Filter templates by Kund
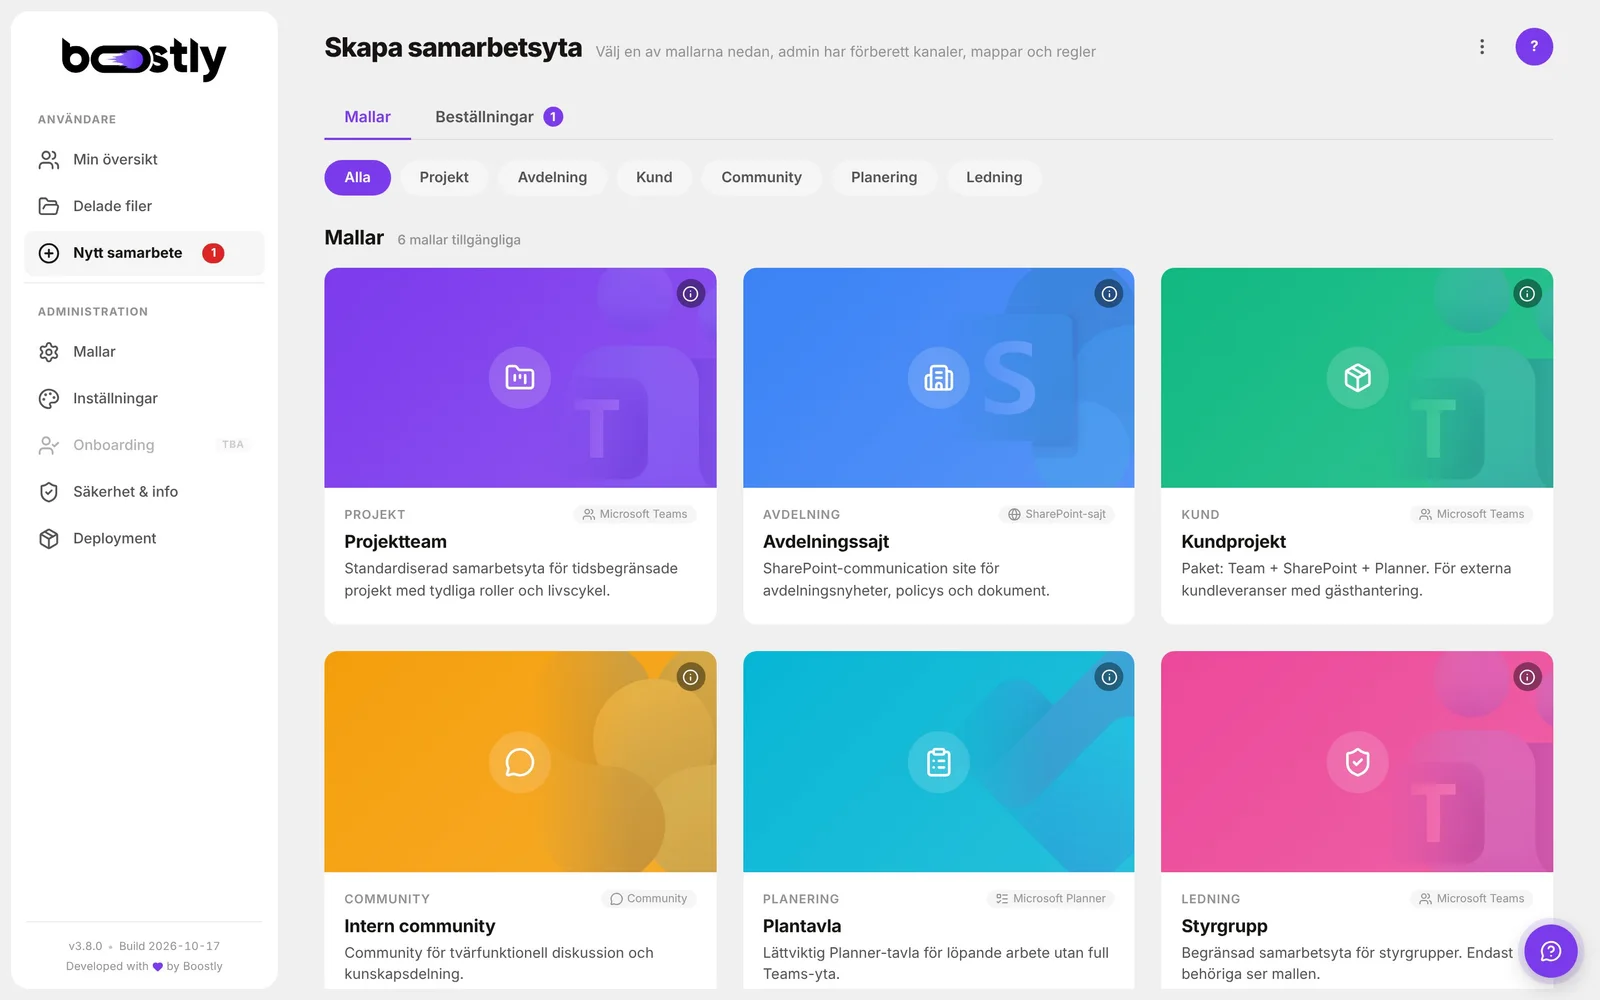This screenshot has height=1000, width=1600. [654, 177]
